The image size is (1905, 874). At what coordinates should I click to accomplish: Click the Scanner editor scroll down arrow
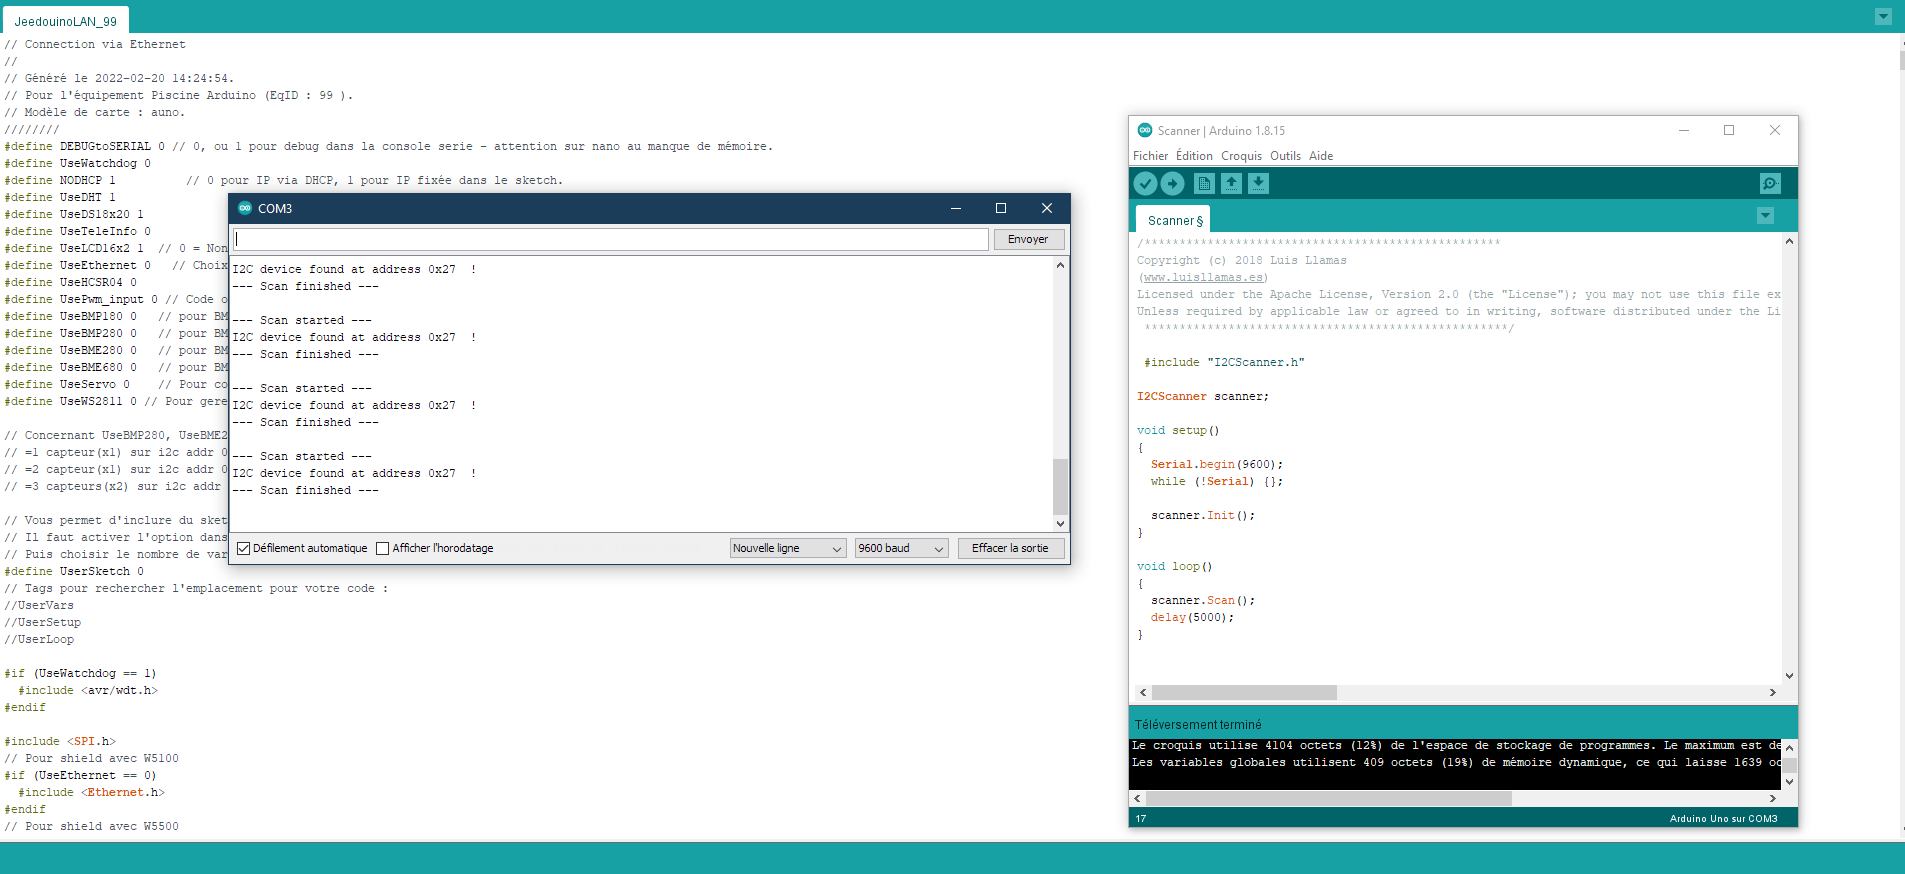[1789, 675]
